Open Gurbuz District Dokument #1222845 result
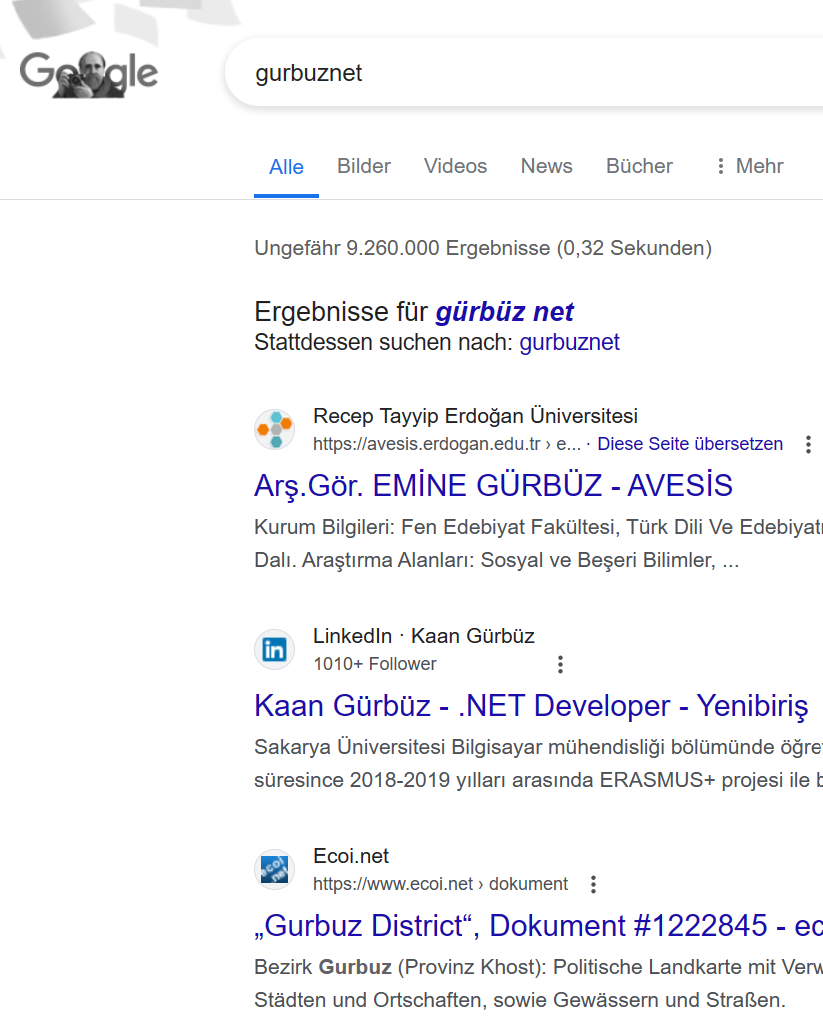Viewport: 823px width, 1021px height. click(x=538, y=926)
